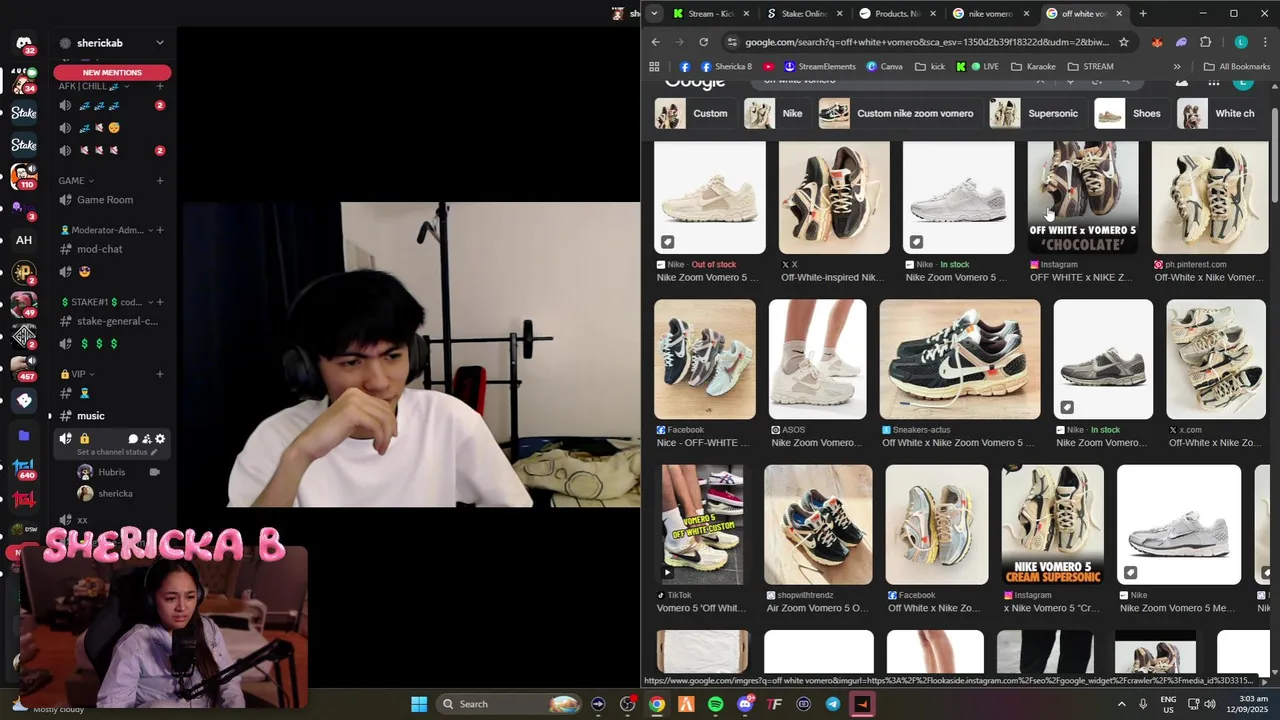1280x720 pixels.
Task: Open All Bookmarks folder
Action: 1237,67
